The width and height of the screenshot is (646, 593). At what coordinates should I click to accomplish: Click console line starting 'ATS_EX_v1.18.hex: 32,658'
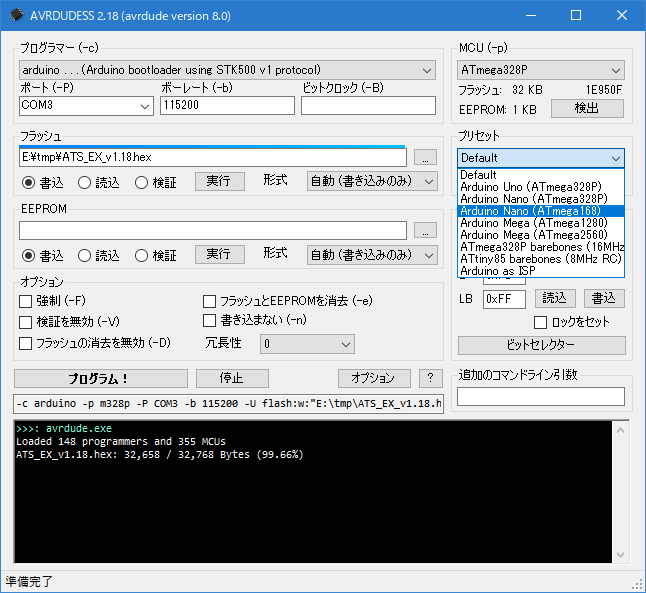click(x=159, y=455)
